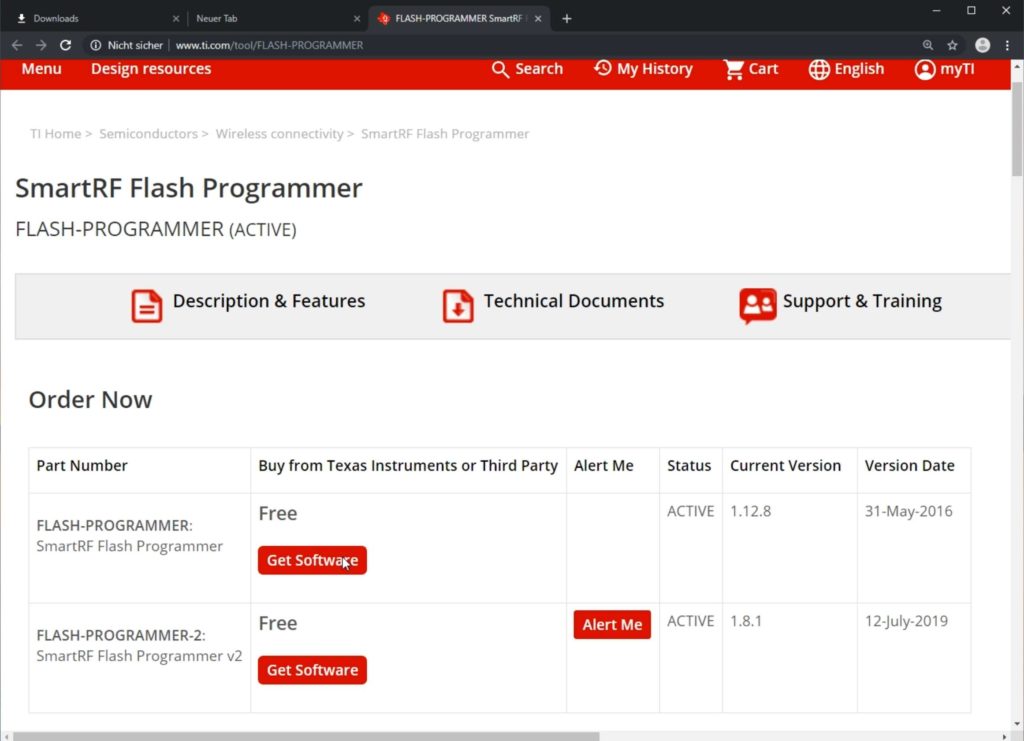The height and width of the screenshot is (741, 1024).
Task: Open the Cart text link
Action: pyautogui.click(x=763, y=69)
